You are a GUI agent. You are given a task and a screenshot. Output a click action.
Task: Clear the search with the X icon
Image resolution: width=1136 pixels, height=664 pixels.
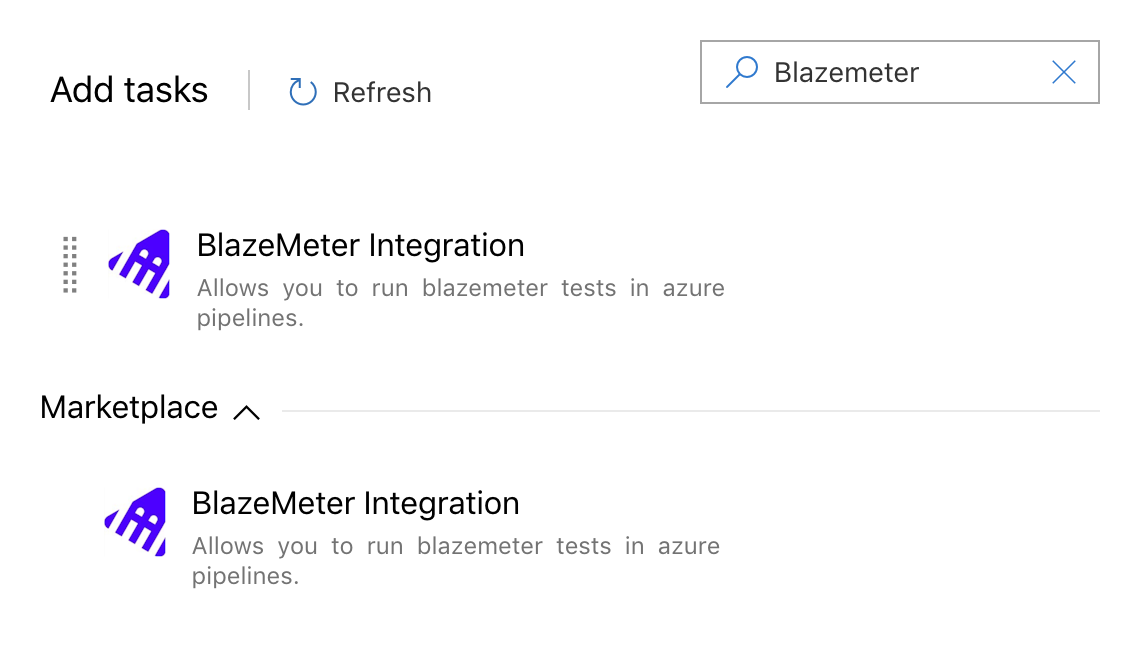point(1064,72)
